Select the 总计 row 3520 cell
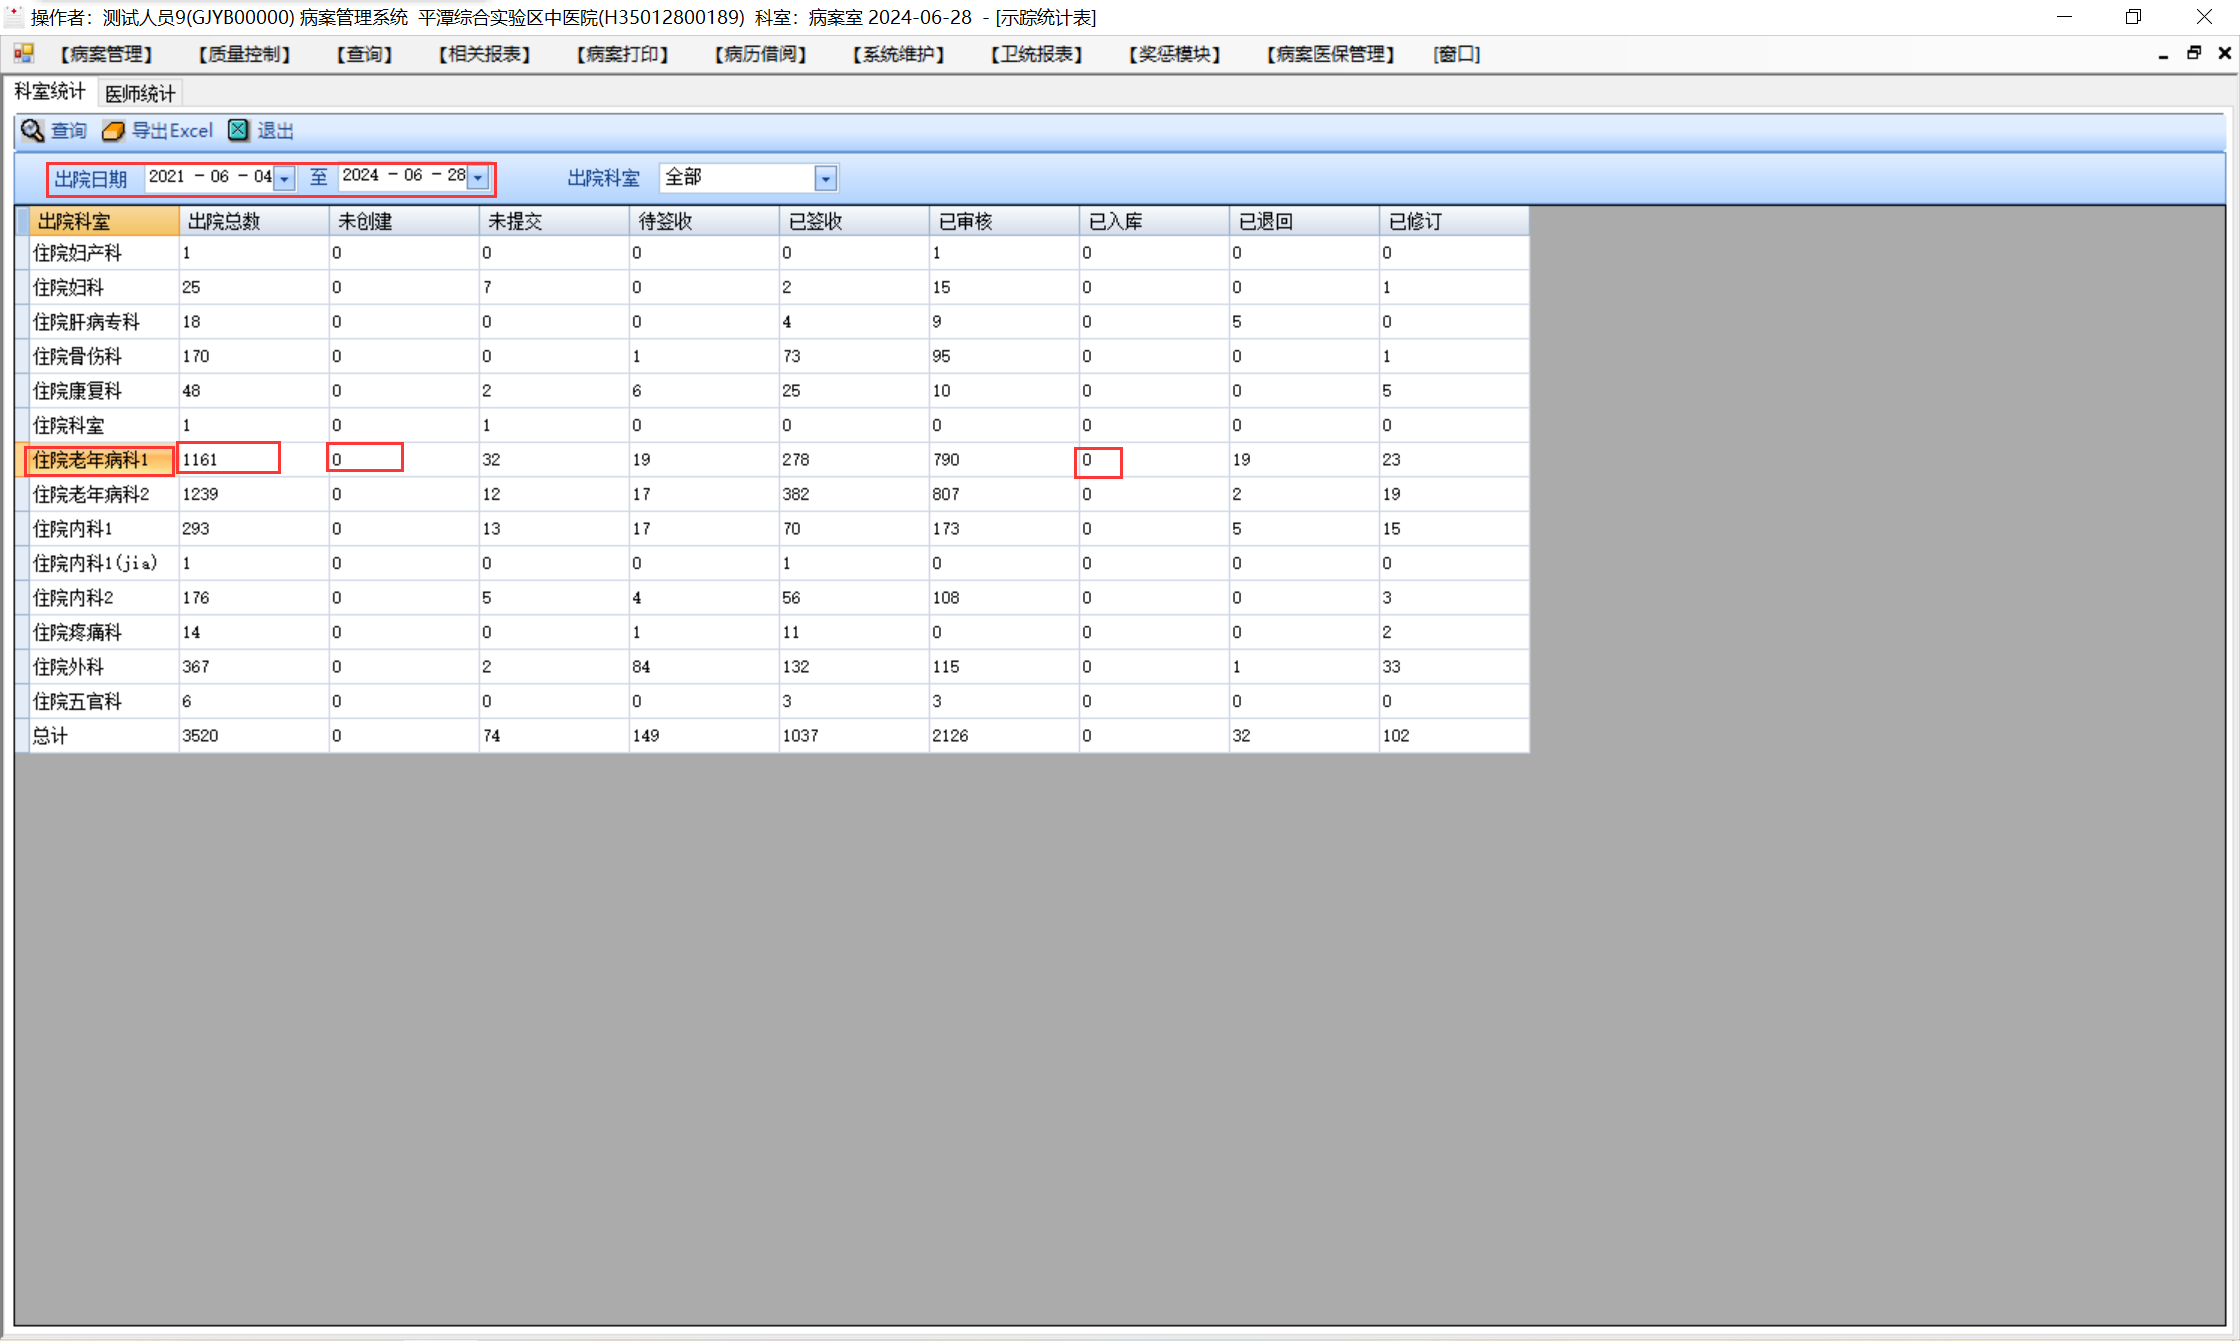Viewport: 2240px width, 1341px height. coord(200,736)
